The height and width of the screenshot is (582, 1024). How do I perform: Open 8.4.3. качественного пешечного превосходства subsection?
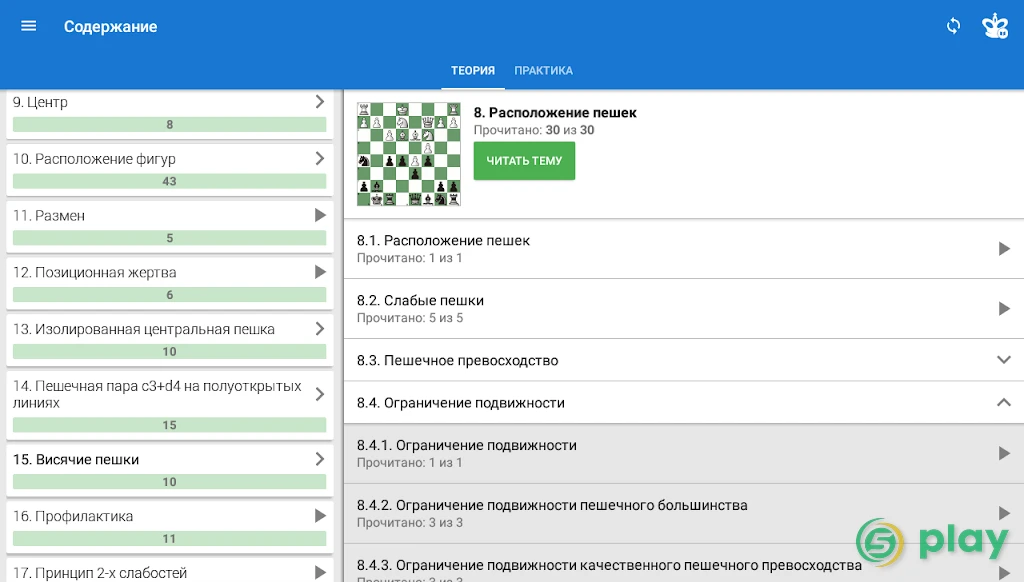pyautogui.click(x=684, y=564)
